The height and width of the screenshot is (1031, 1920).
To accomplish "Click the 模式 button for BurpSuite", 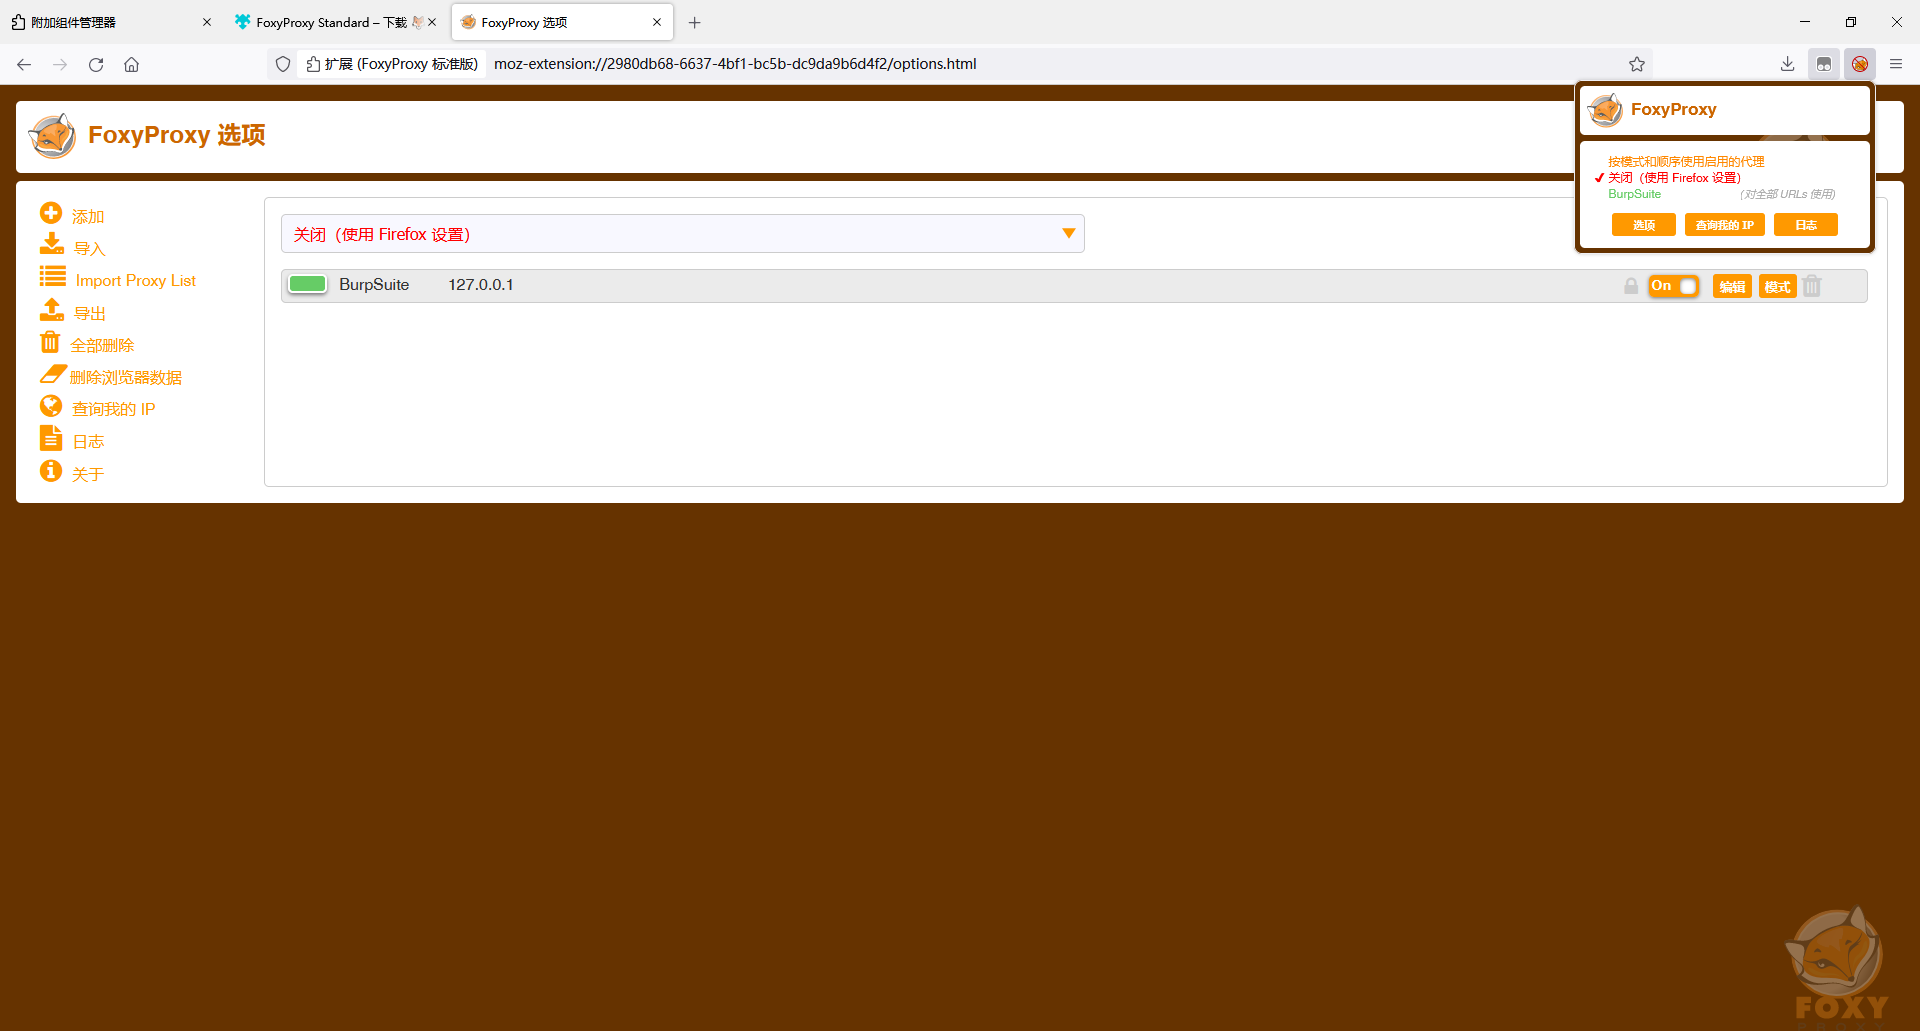I will click(1777, 287).
